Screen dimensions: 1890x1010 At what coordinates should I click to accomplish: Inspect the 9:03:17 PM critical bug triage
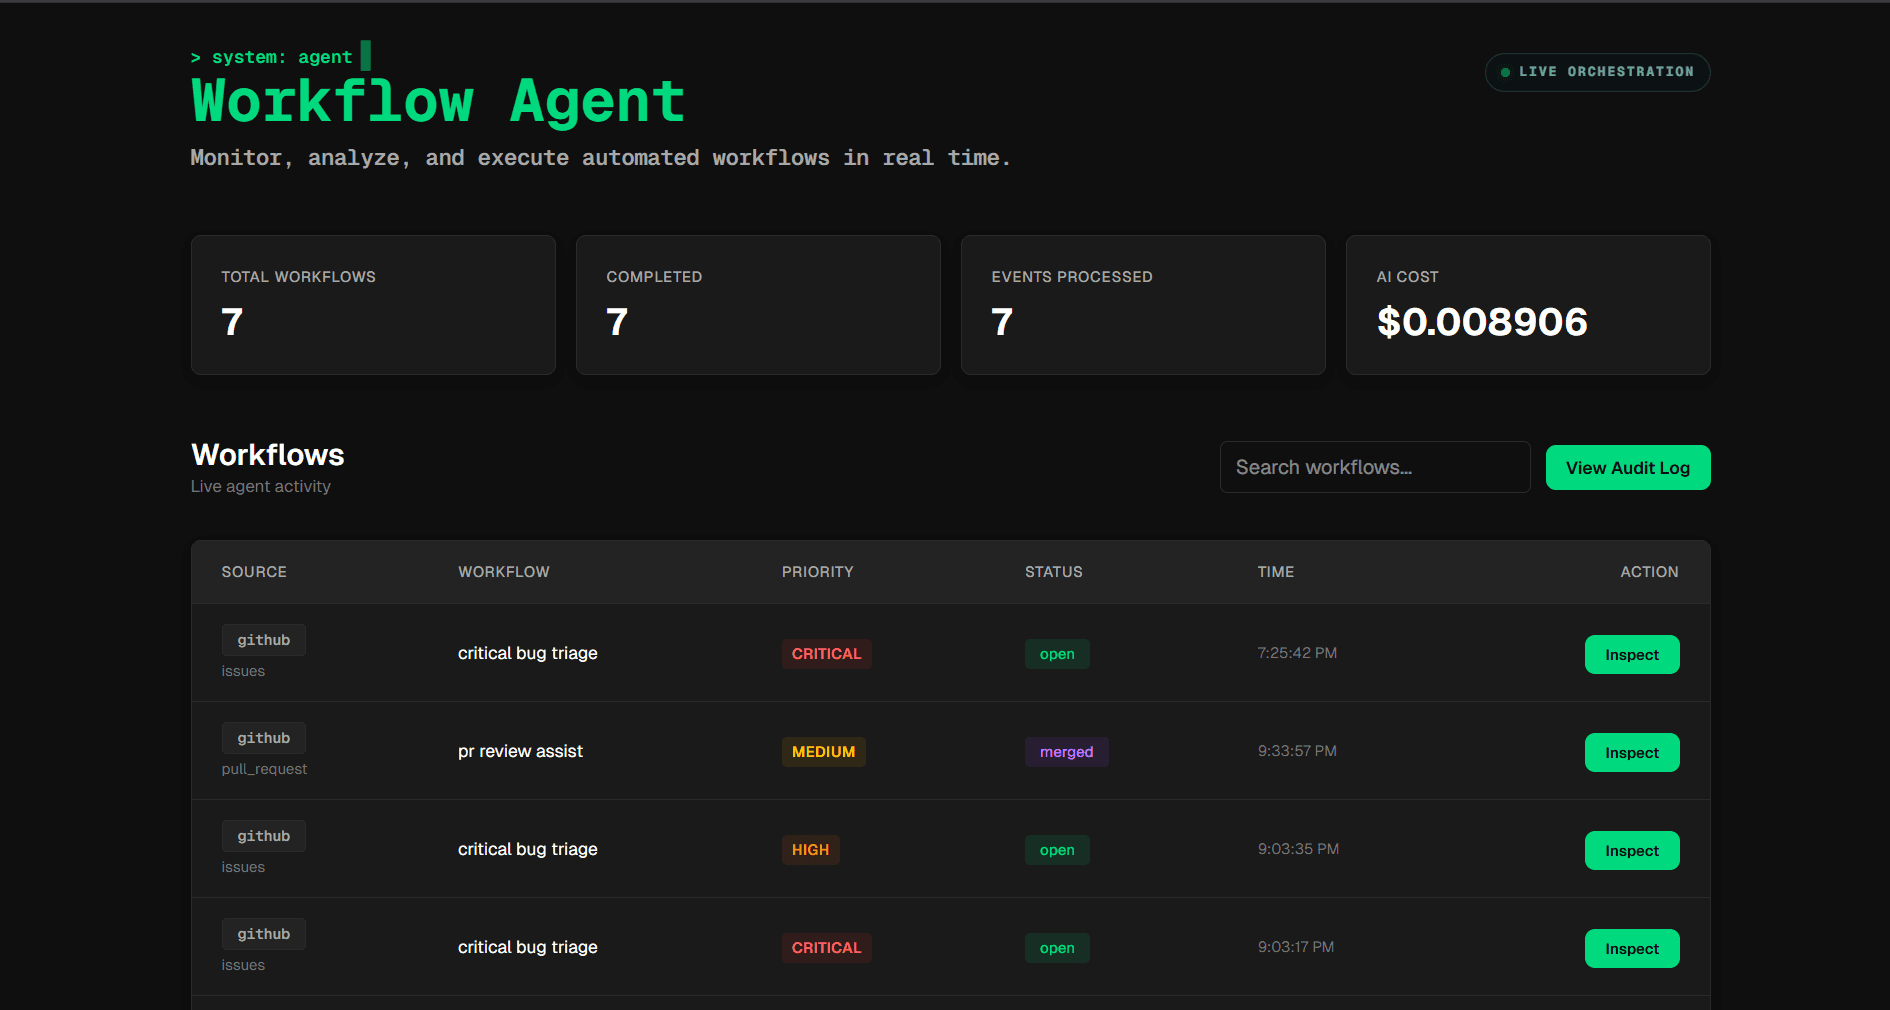tap(1632, 949)
